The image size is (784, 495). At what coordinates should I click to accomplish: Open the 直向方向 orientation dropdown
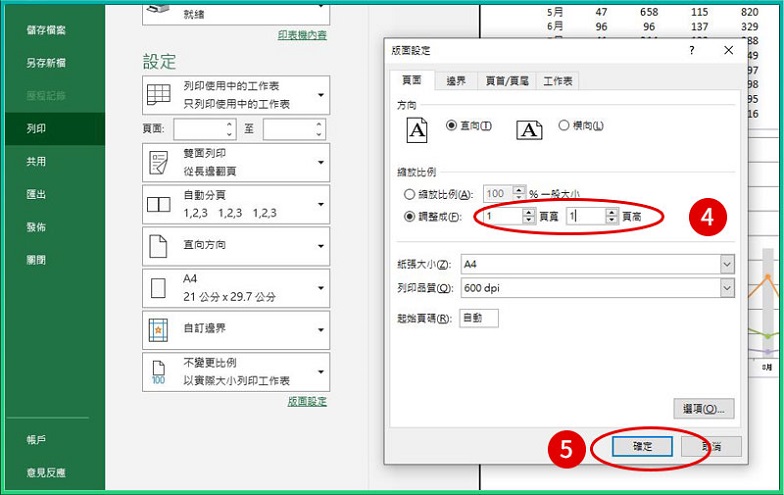pyautogui.click(x=236, y=246)
